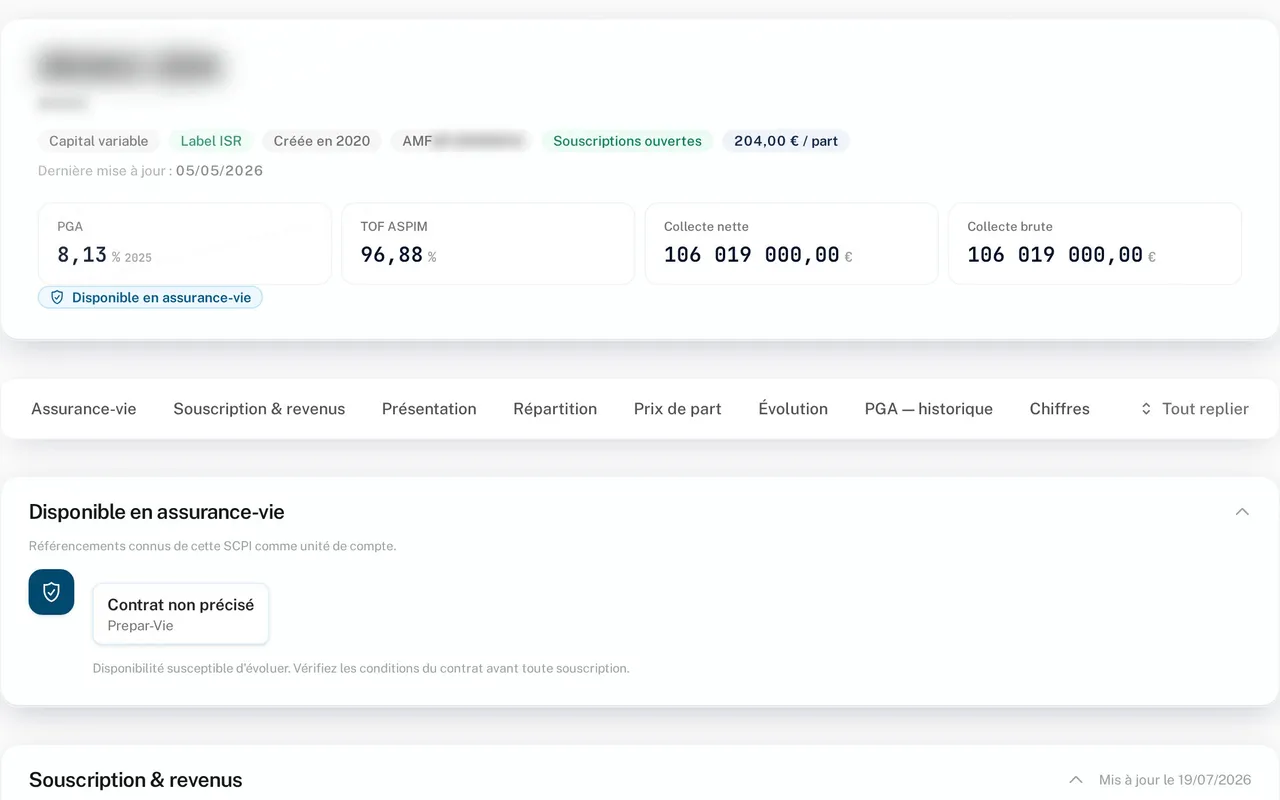Open the Contrat non précisé Prepar-Vie card

(x=181, y=614)
